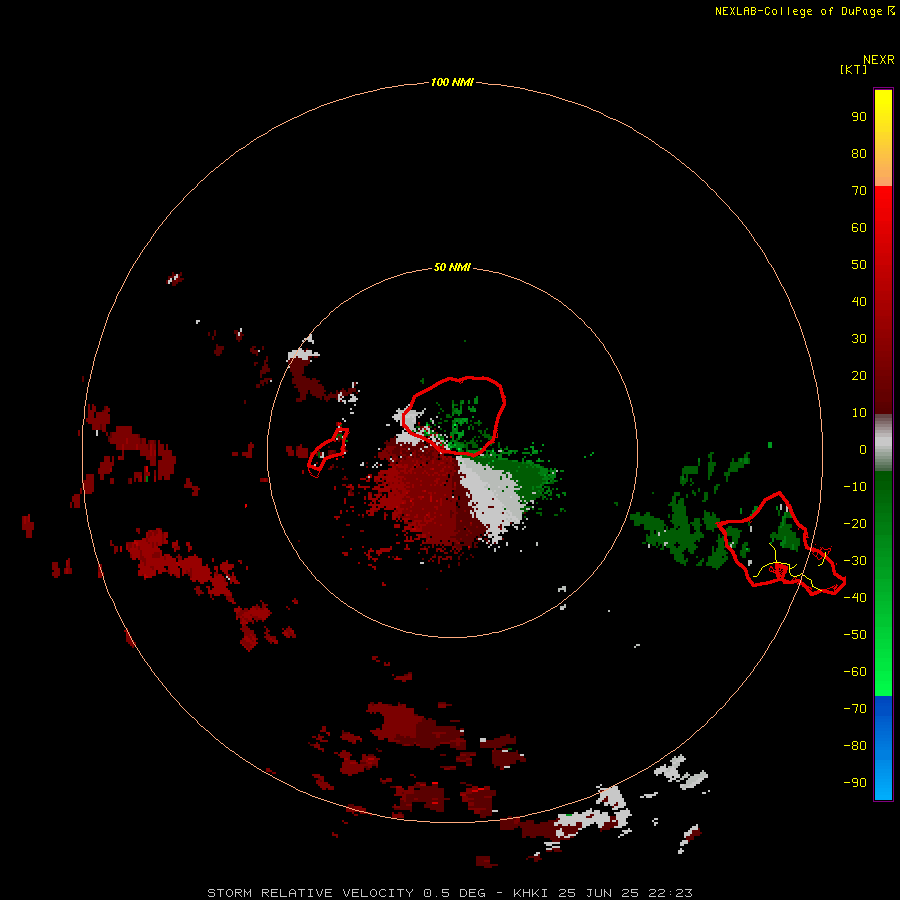Click the 100 NMI range ring label
The image size is (900, 900).
[452, 82]
